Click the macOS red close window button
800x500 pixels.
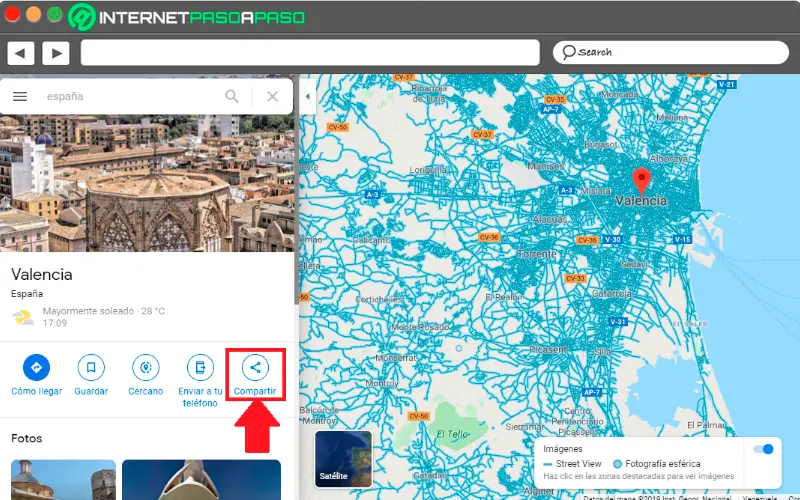[12, 14]
